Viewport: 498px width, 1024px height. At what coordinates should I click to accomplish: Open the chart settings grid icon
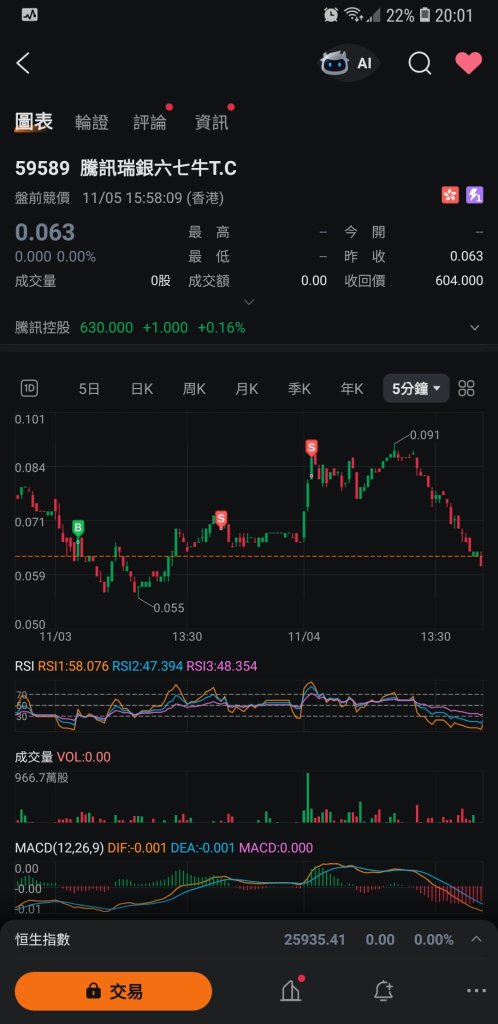(467, 389)
